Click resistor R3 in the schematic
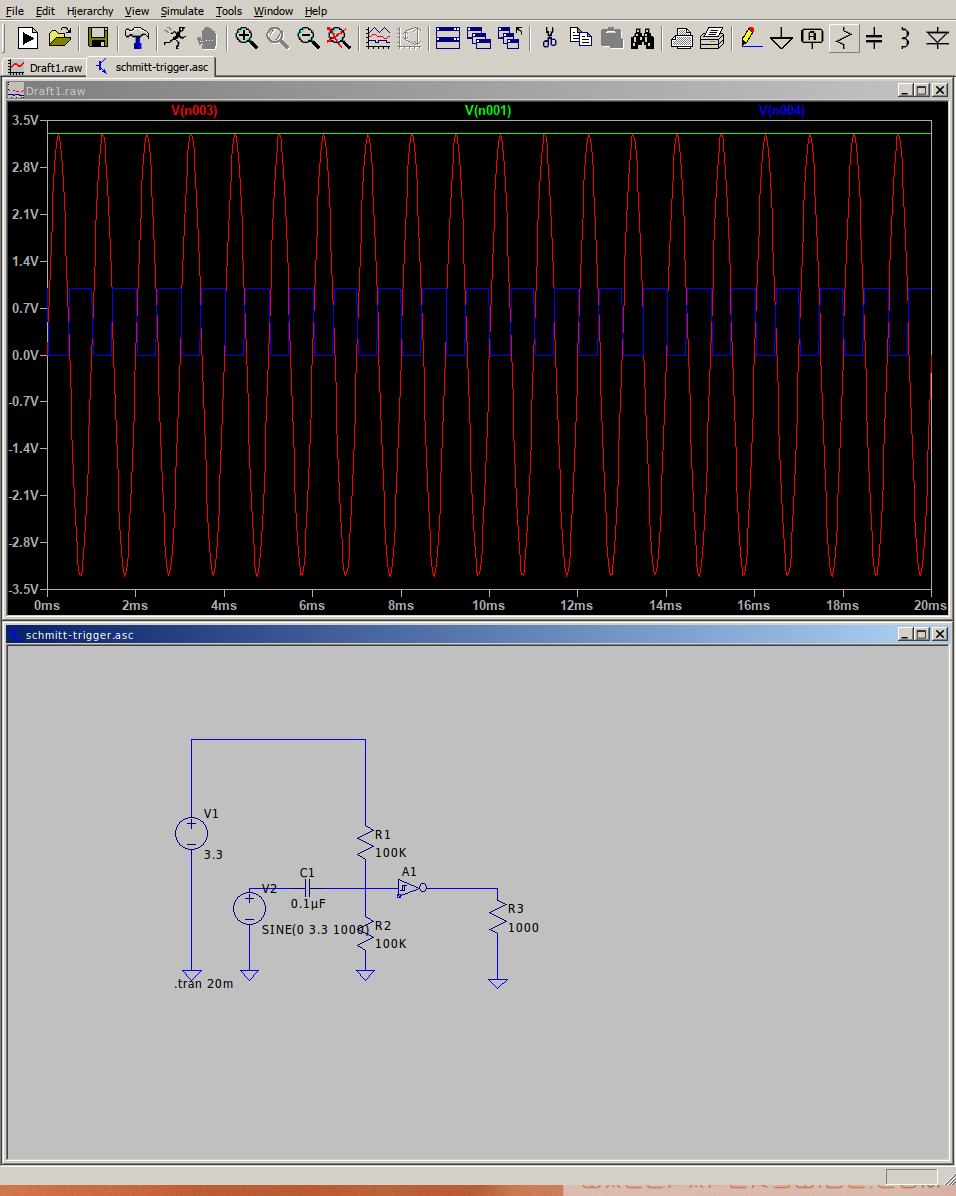 pyautogui.click(x=497, y=918)
